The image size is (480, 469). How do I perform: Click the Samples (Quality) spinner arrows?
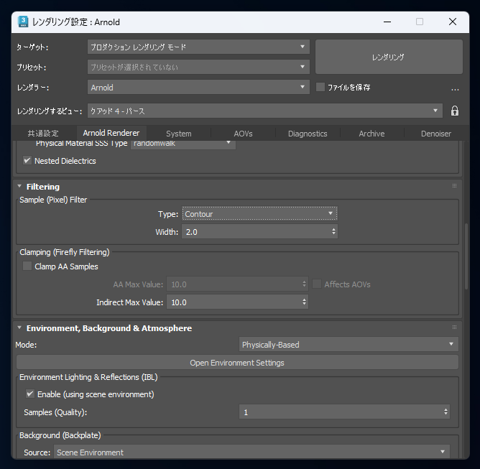point(446,412)
